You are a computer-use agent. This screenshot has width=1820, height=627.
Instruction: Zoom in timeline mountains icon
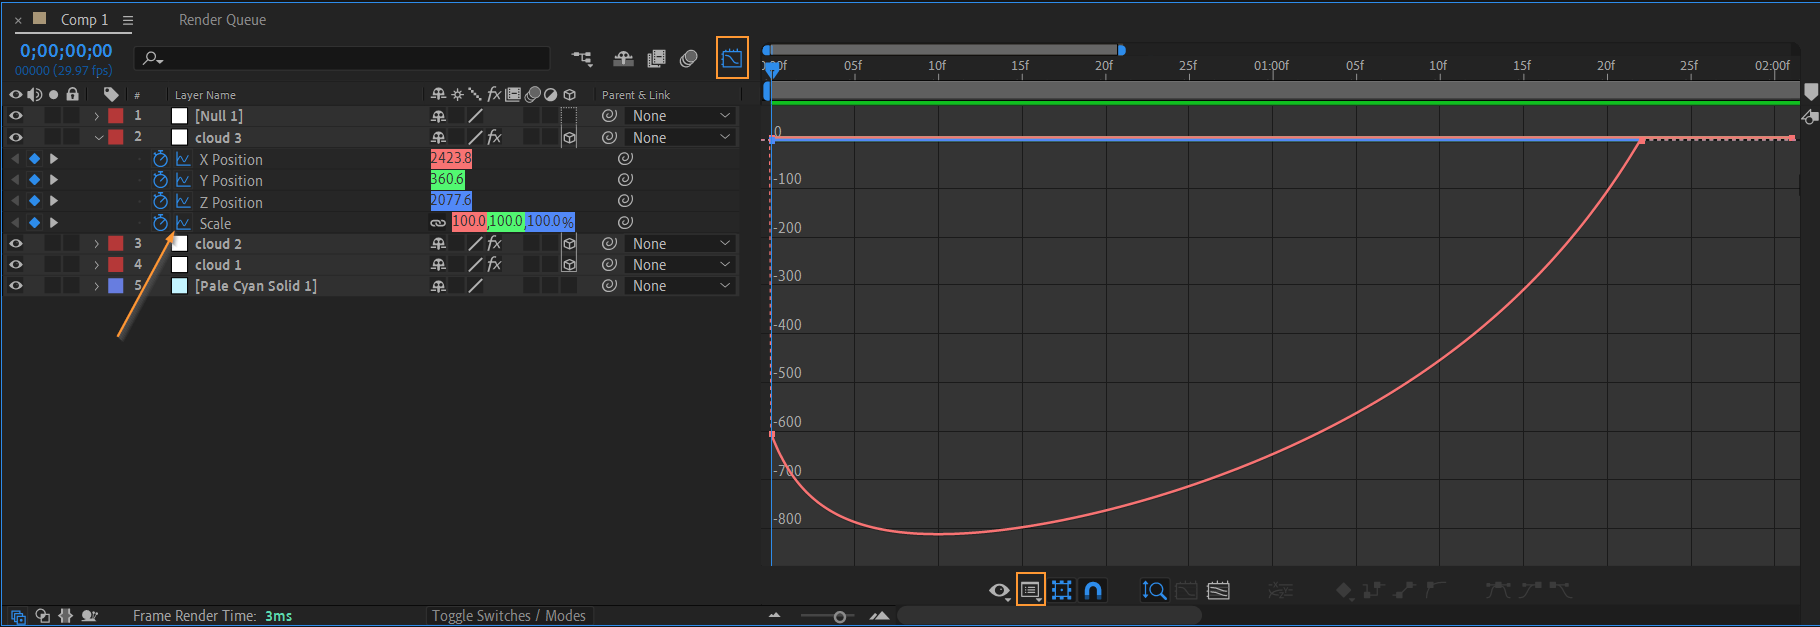880,616
